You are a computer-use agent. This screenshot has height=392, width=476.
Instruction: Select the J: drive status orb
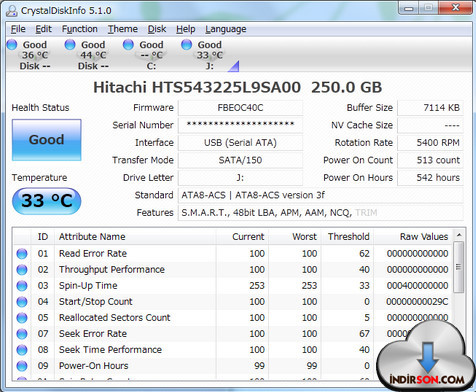187,45
